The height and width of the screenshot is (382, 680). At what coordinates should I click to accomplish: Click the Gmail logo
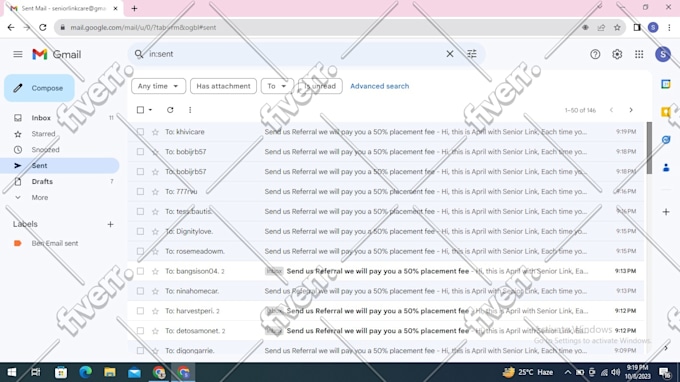point(56,54)
